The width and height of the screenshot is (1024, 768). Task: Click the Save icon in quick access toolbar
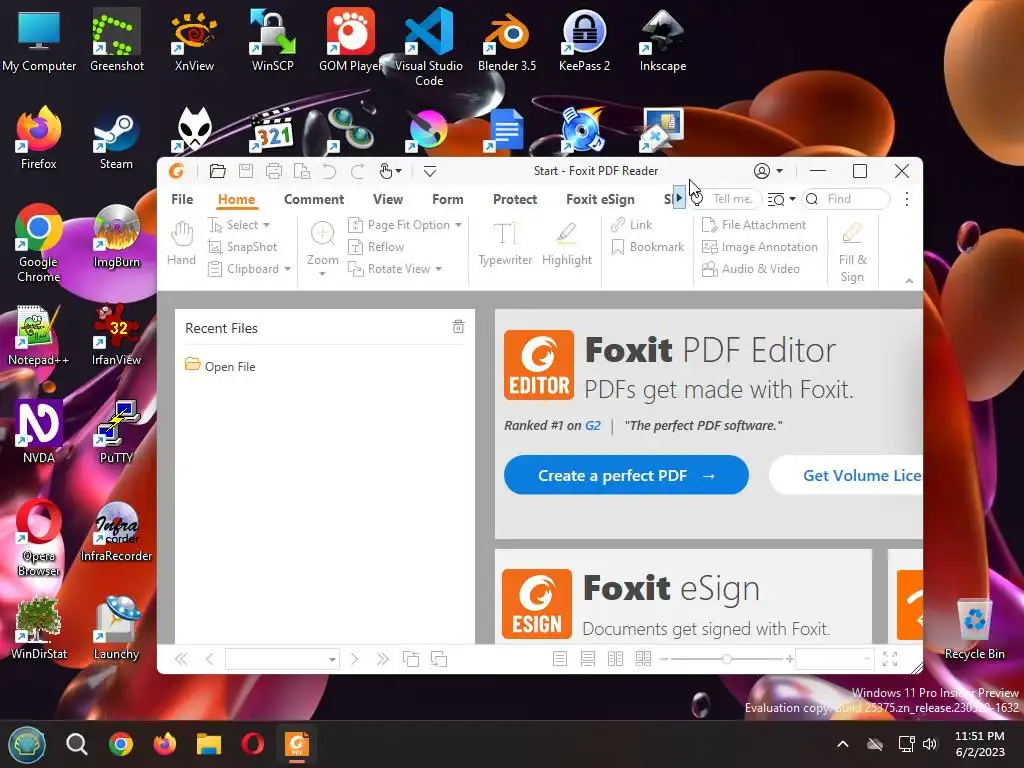pyautogui.click(x=246, y=172)
